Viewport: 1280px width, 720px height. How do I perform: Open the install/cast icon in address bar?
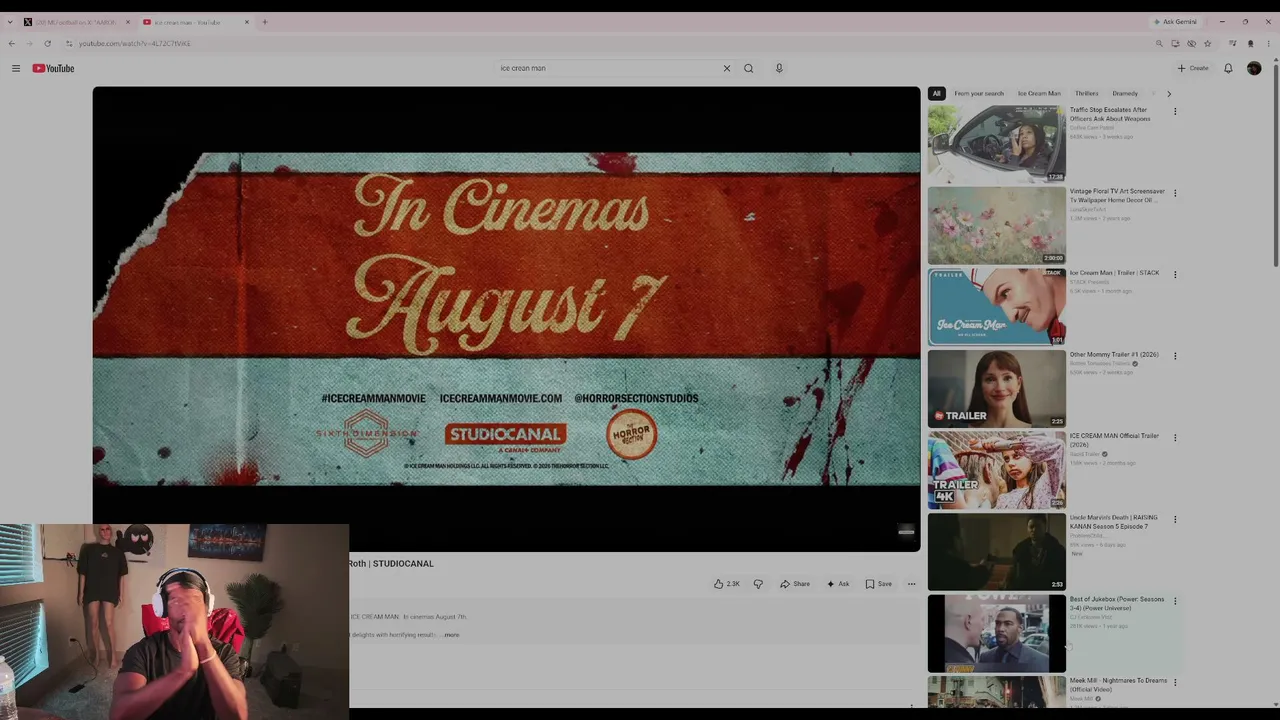(x=1175, y=43)
